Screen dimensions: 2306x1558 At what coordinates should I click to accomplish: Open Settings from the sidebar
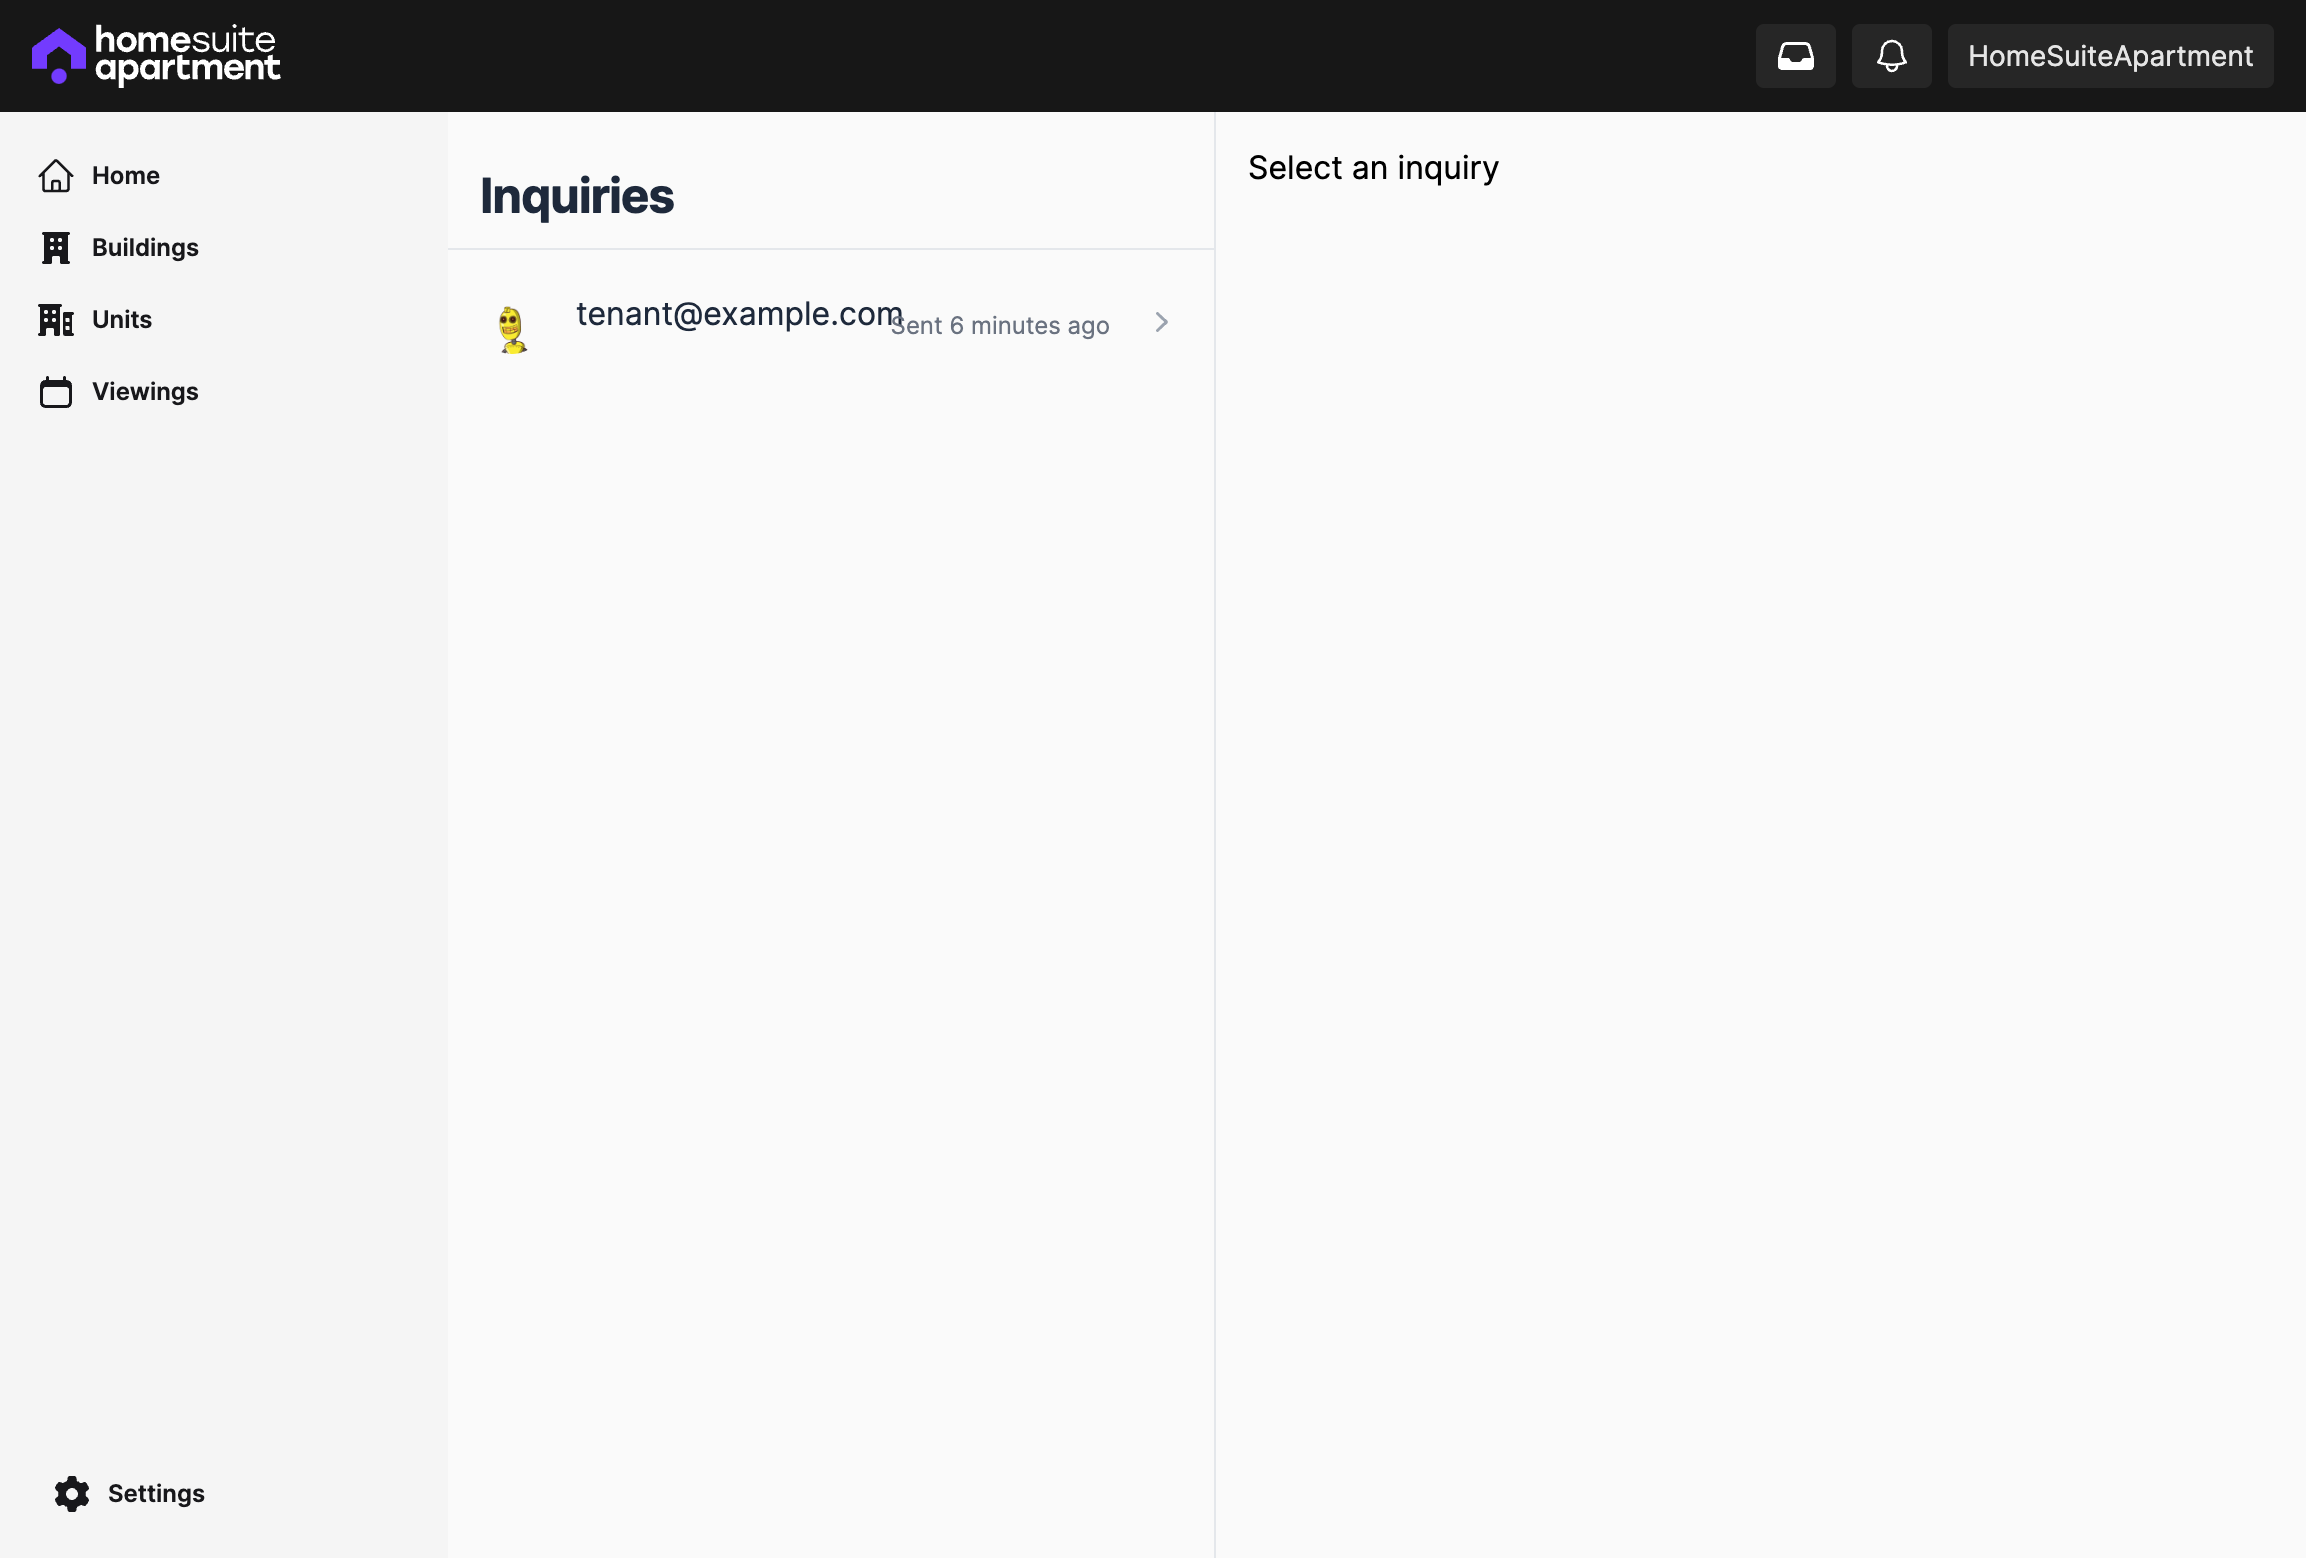[x=155, y=1493]
